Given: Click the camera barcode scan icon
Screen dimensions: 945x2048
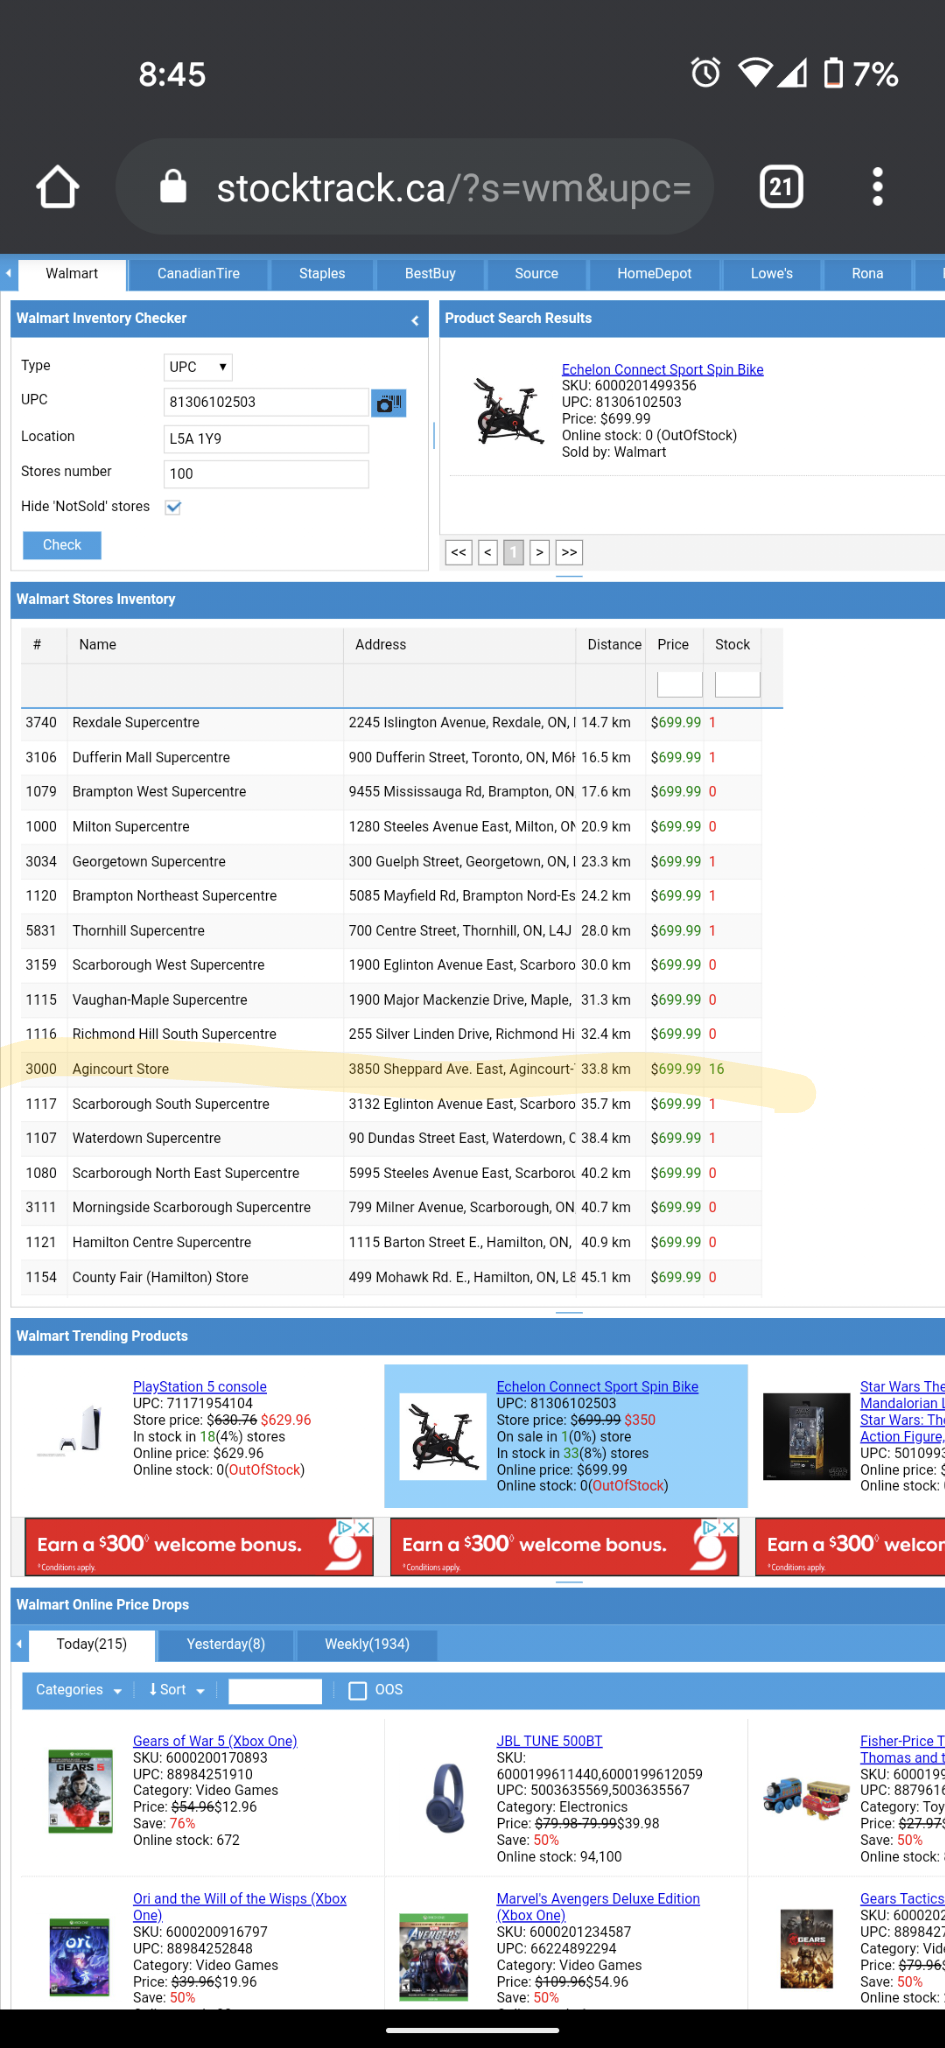Looking at the screenshot, I should point(388,403).
